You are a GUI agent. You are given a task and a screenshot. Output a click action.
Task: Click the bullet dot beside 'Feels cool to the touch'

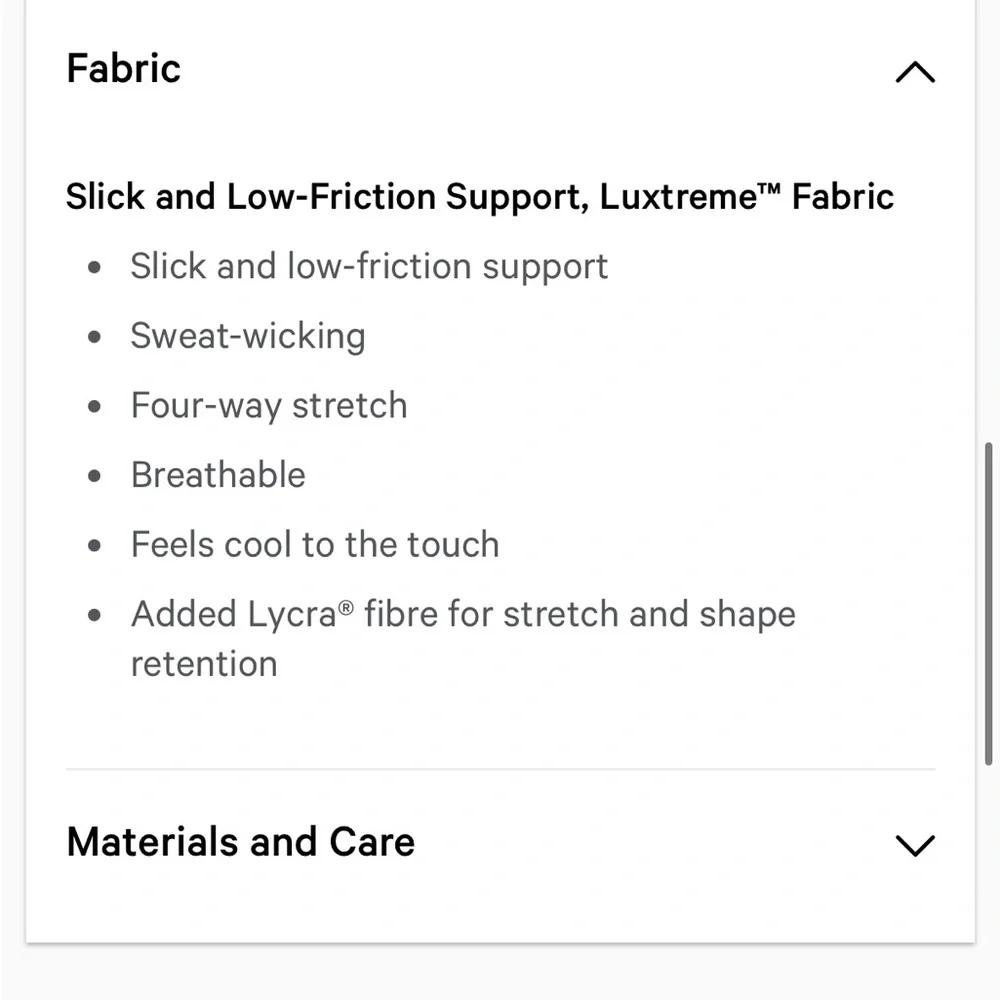95,546
